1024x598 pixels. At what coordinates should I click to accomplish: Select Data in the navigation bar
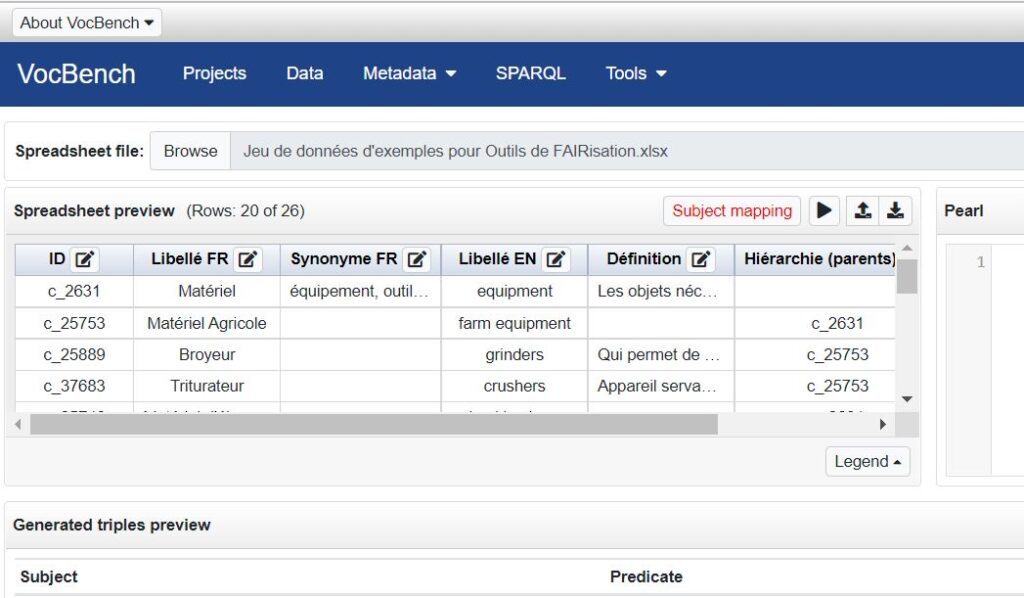(304, 73)
